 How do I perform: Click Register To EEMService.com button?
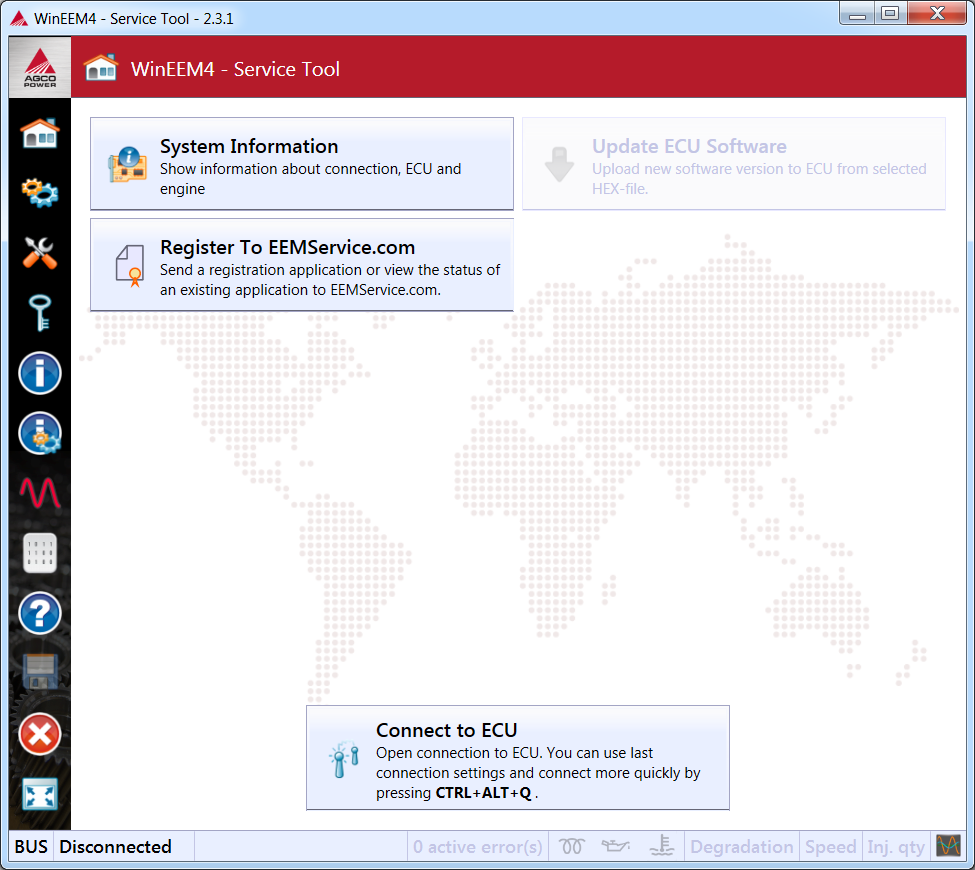[301, 265]
